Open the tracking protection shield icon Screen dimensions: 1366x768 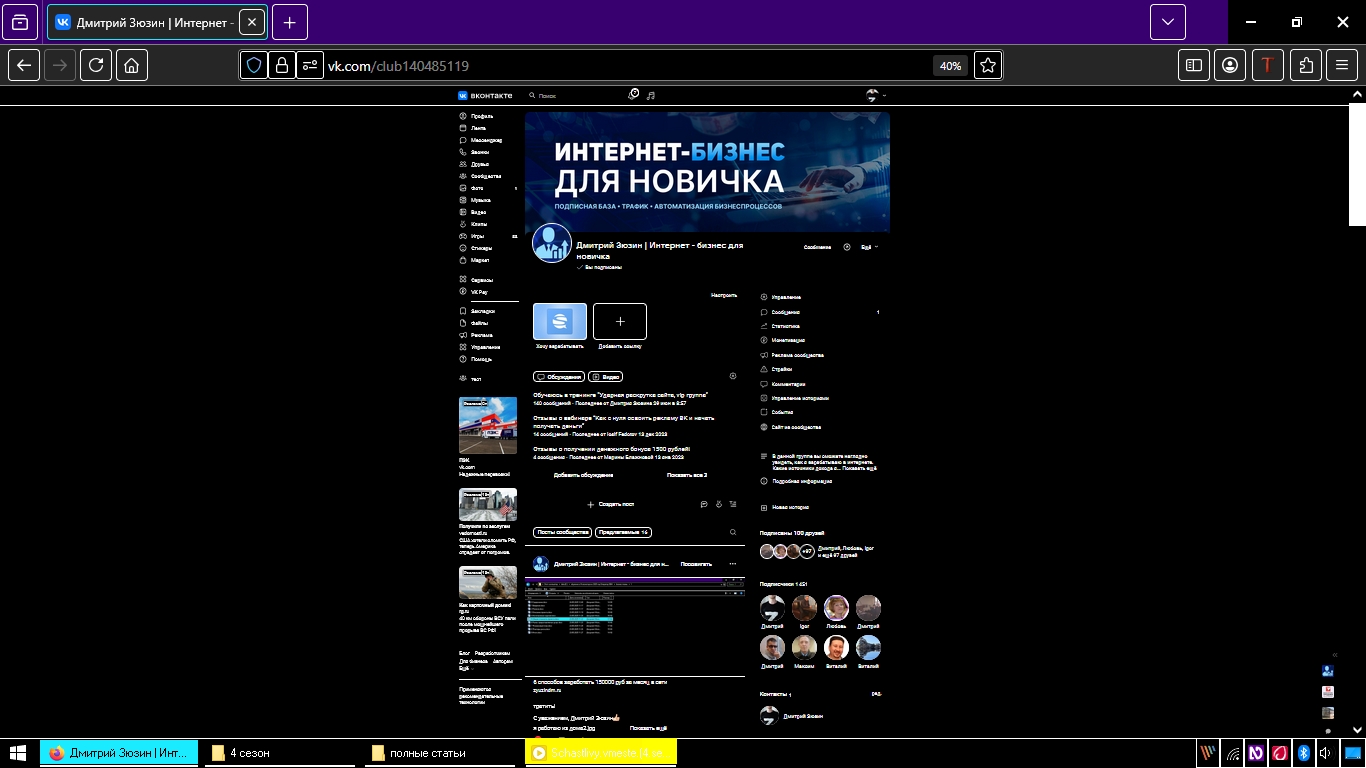coord(254,65)
